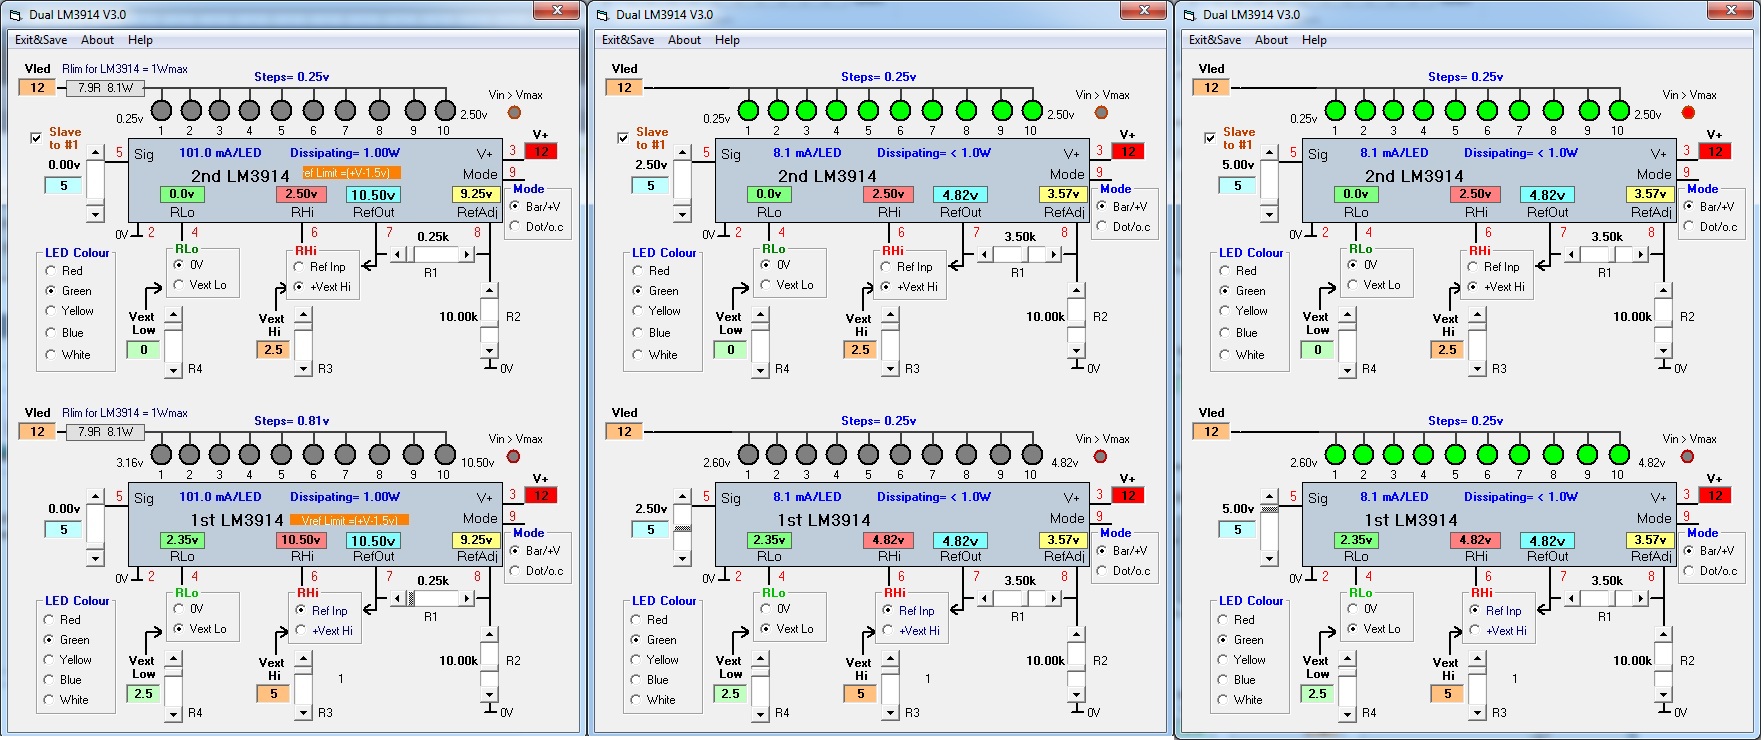Image resolution: width=1764 pixels, height=740 pixels.
Task: Open About menu in left window
Action: coord(97,40)
